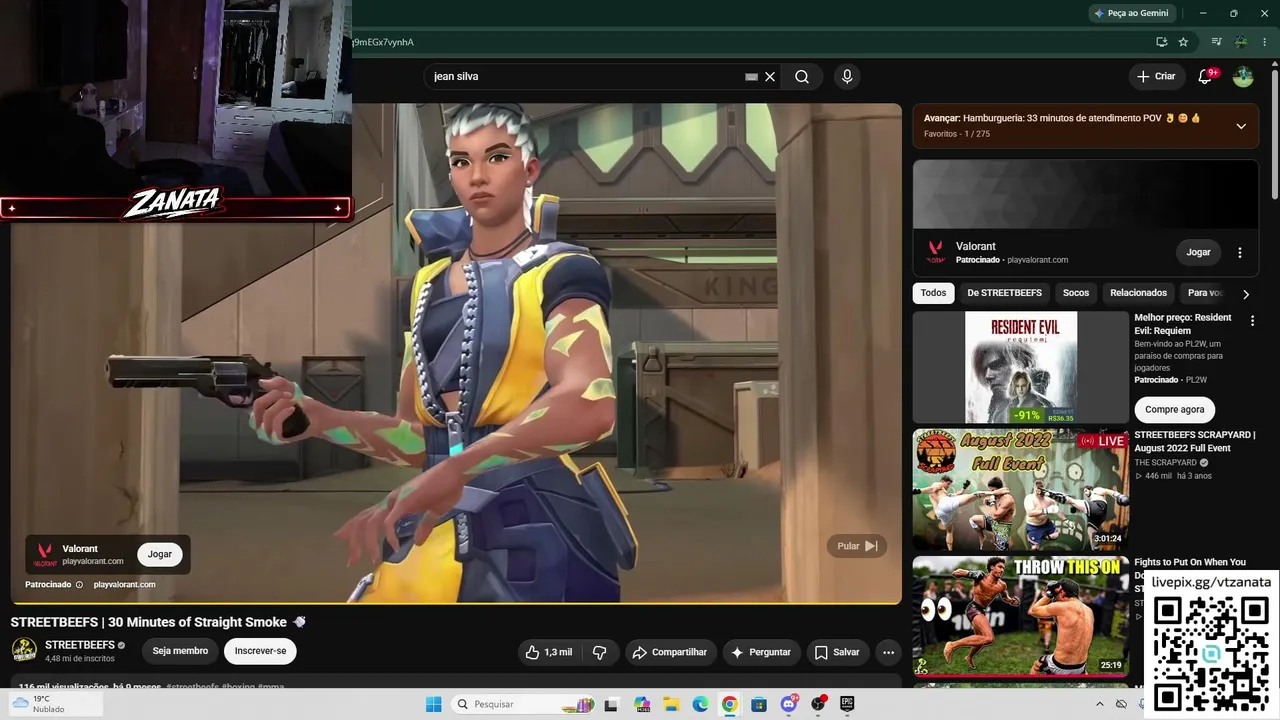
Task: Click the Chrome icon on the taskbar
Action: coord(730,705)
